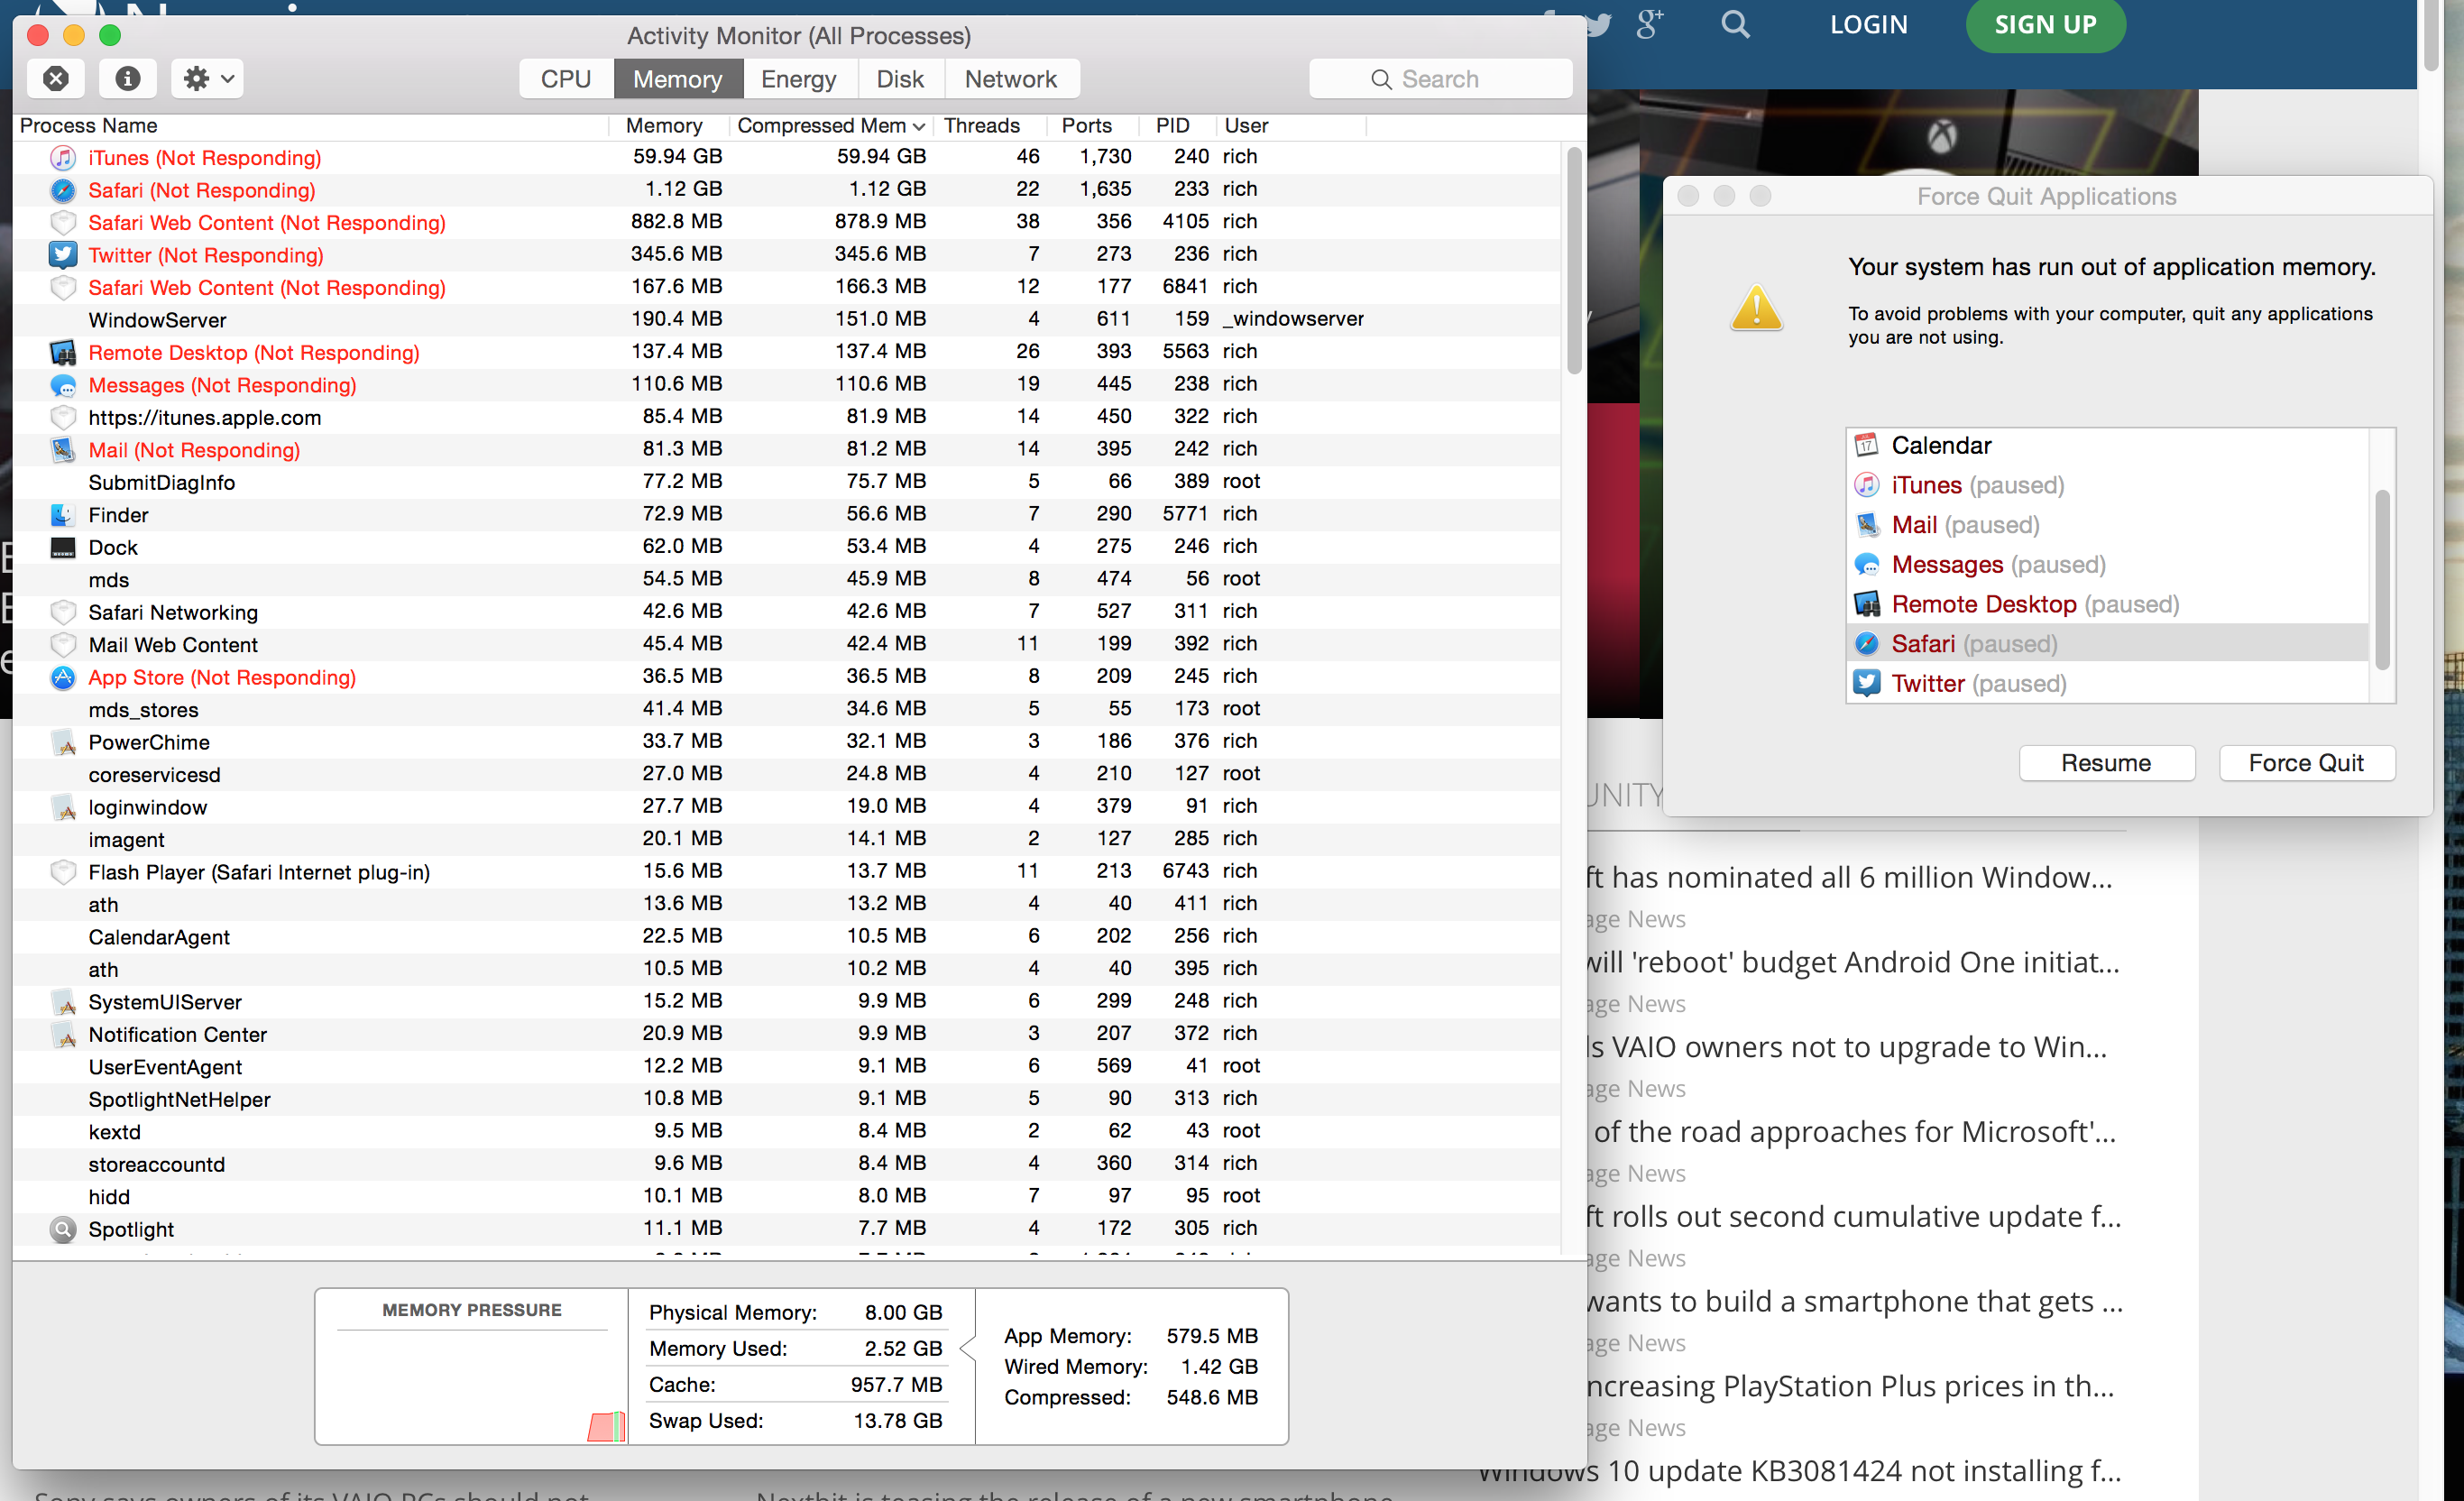Viewport: 2464px width, 1501px height.
Task: Click the Force Quit button
Action: pyautogui.click(x=2305, y=762)
